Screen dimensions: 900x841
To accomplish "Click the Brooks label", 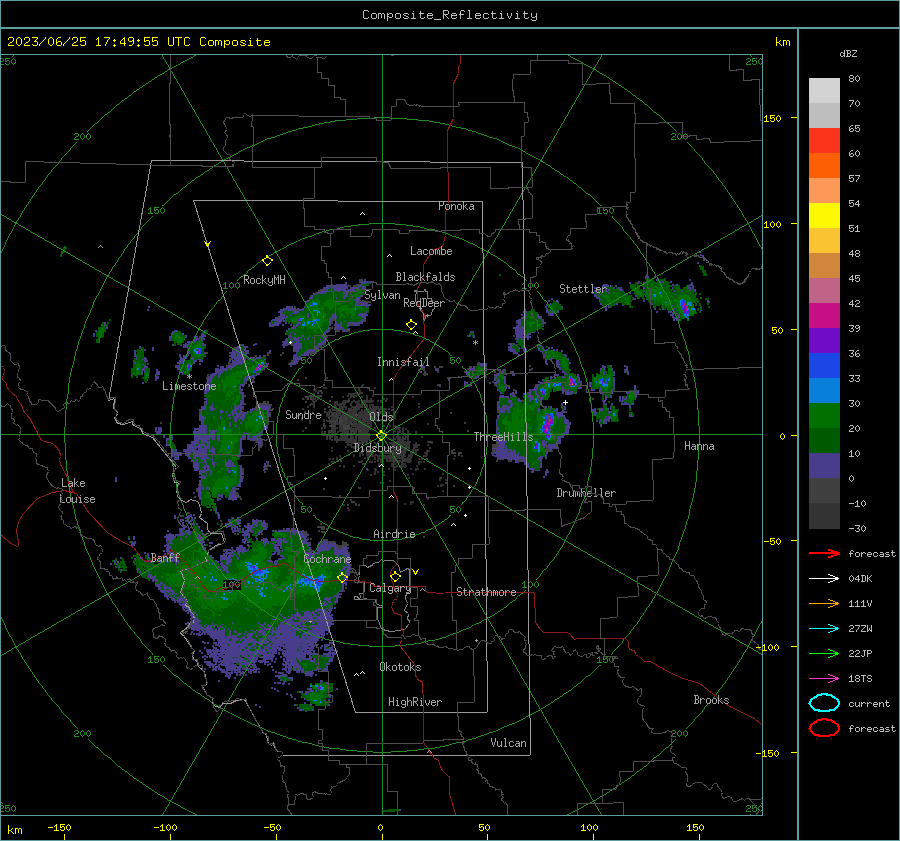I will pos(711,700).
